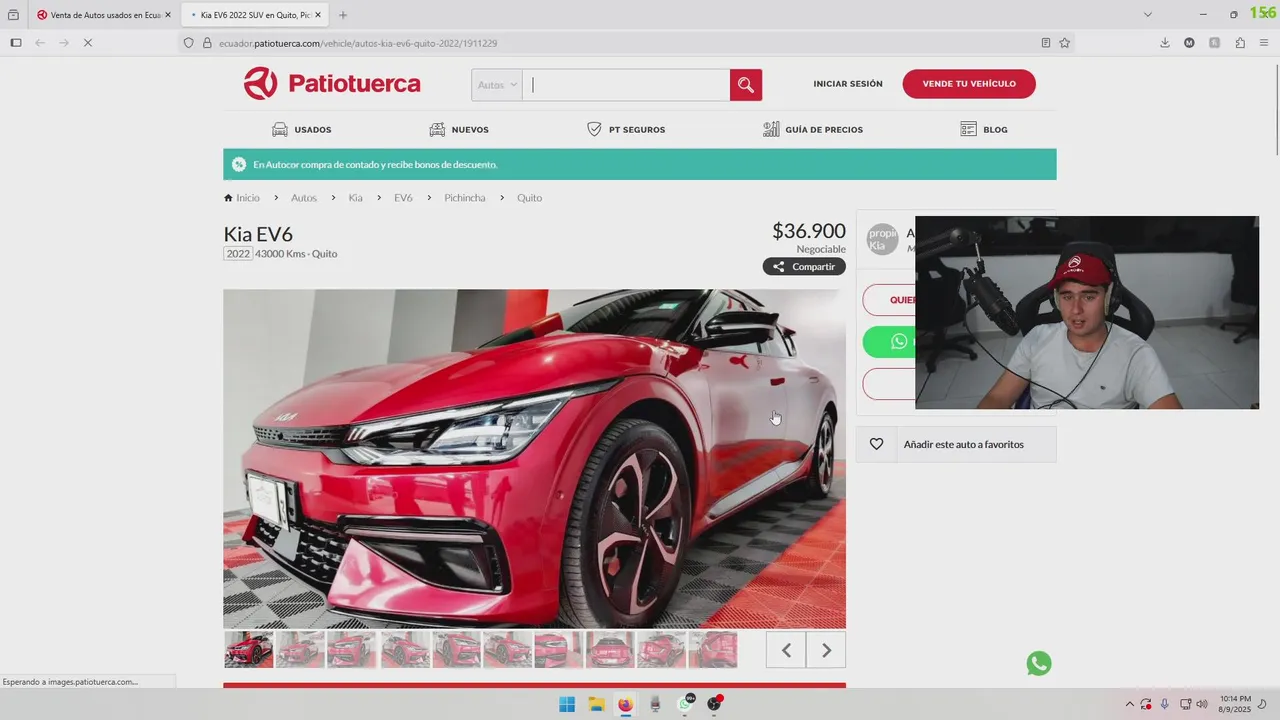Viewport: 1280px width, 720px height.
Task: Click the Compartir share button
Action: 804,267
